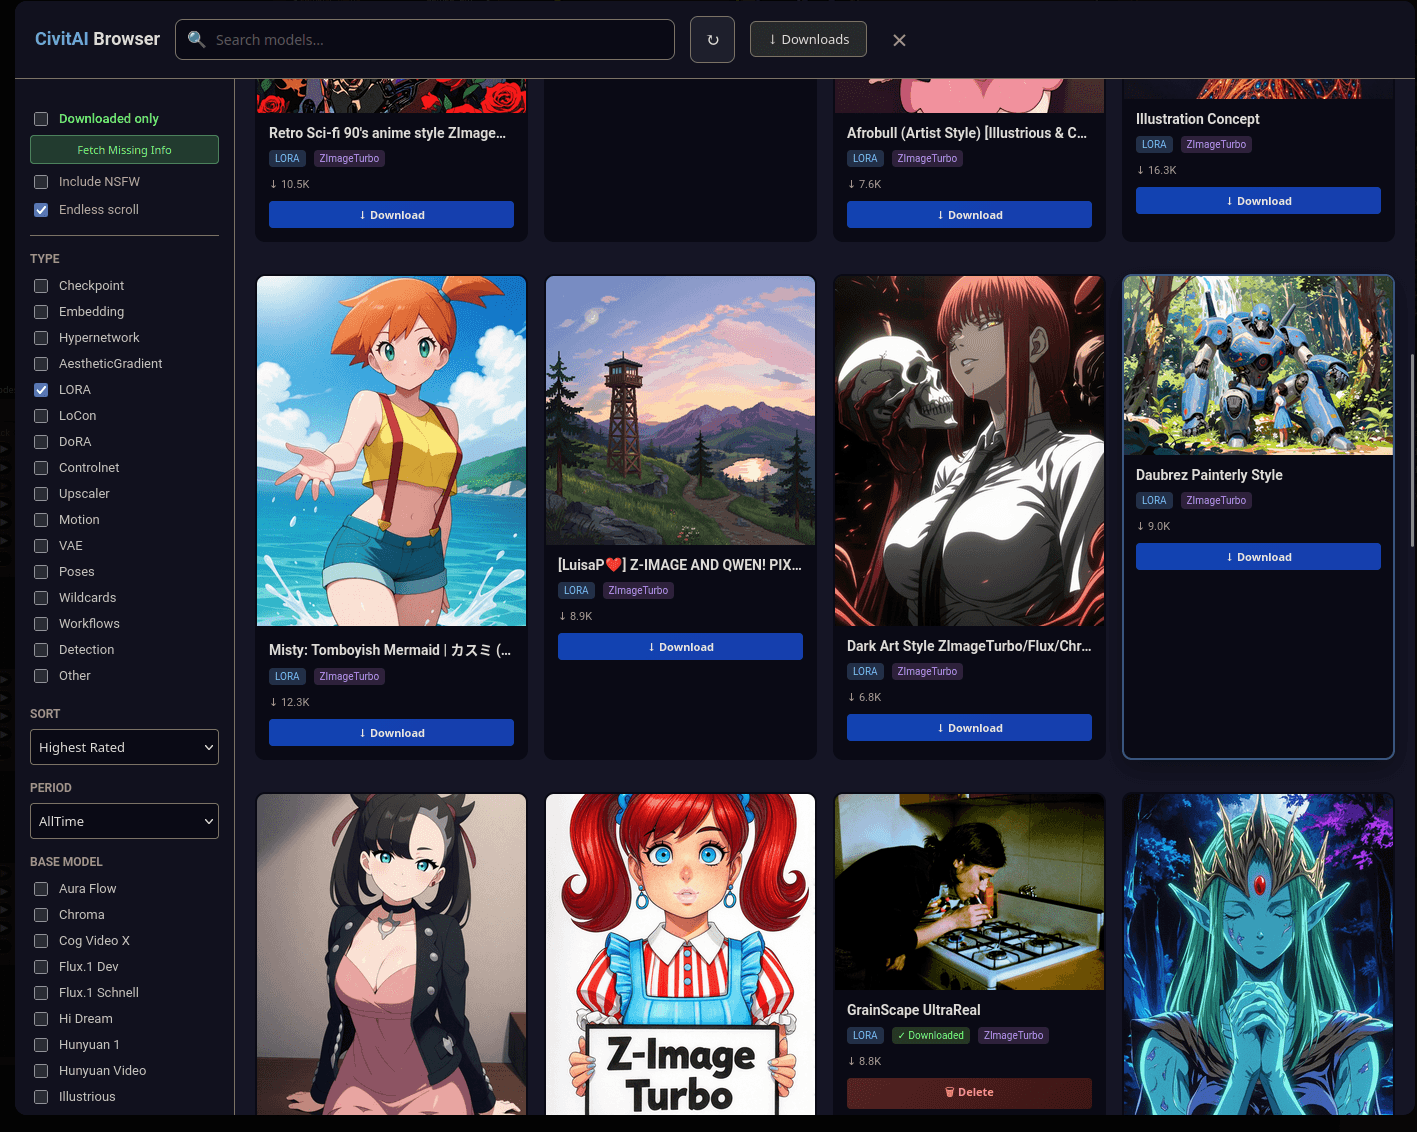Open the Downloads panel
Image resolution: width=1417 pixels, height=1132 pixels.
point(808,39)
